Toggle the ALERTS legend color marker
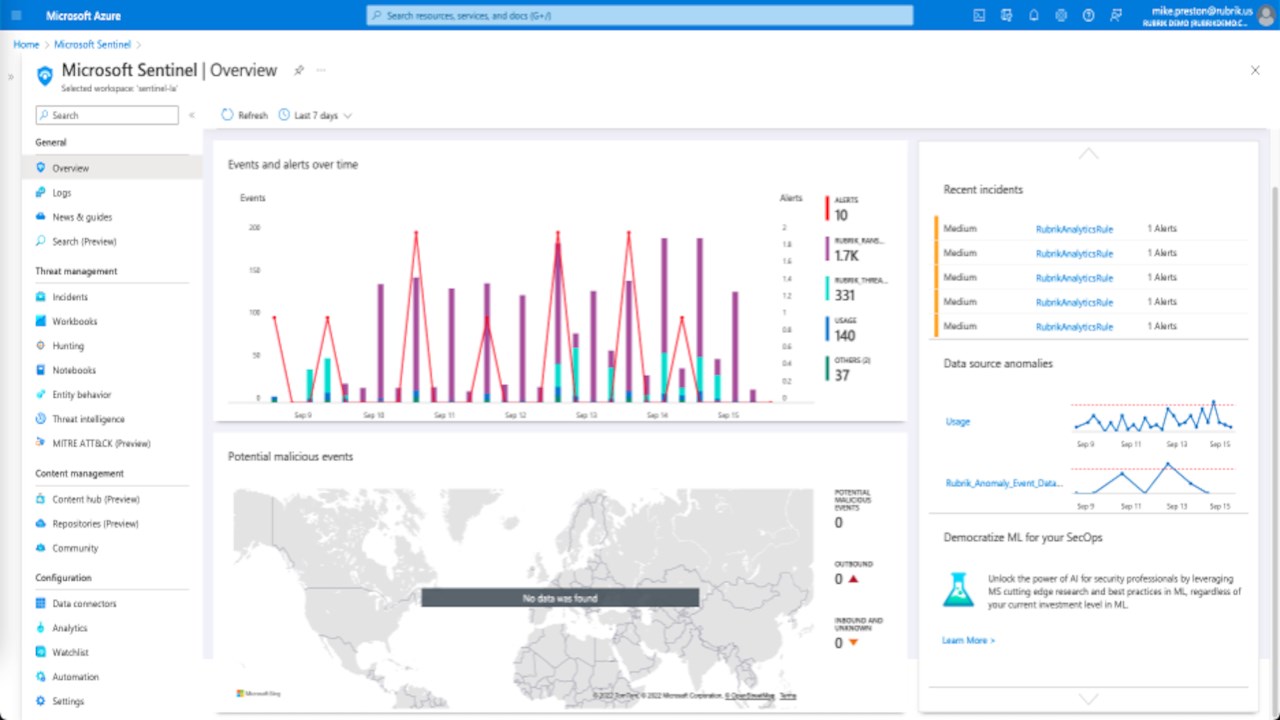The width and height of the screenshot is (1280, 720). pos(827,208)
